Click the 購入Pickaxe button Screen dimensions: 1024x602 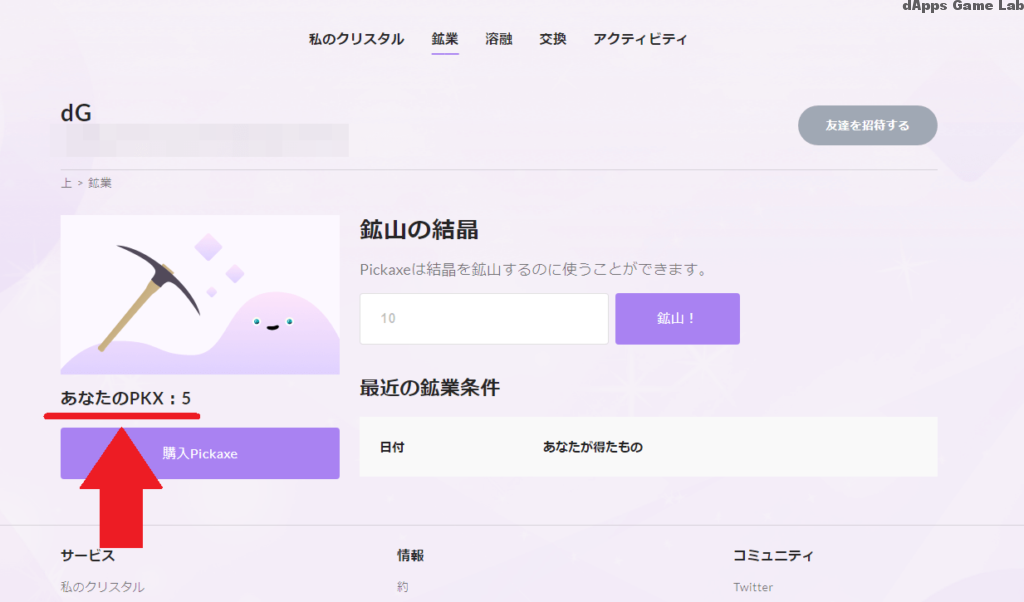[x=199, y=453]
